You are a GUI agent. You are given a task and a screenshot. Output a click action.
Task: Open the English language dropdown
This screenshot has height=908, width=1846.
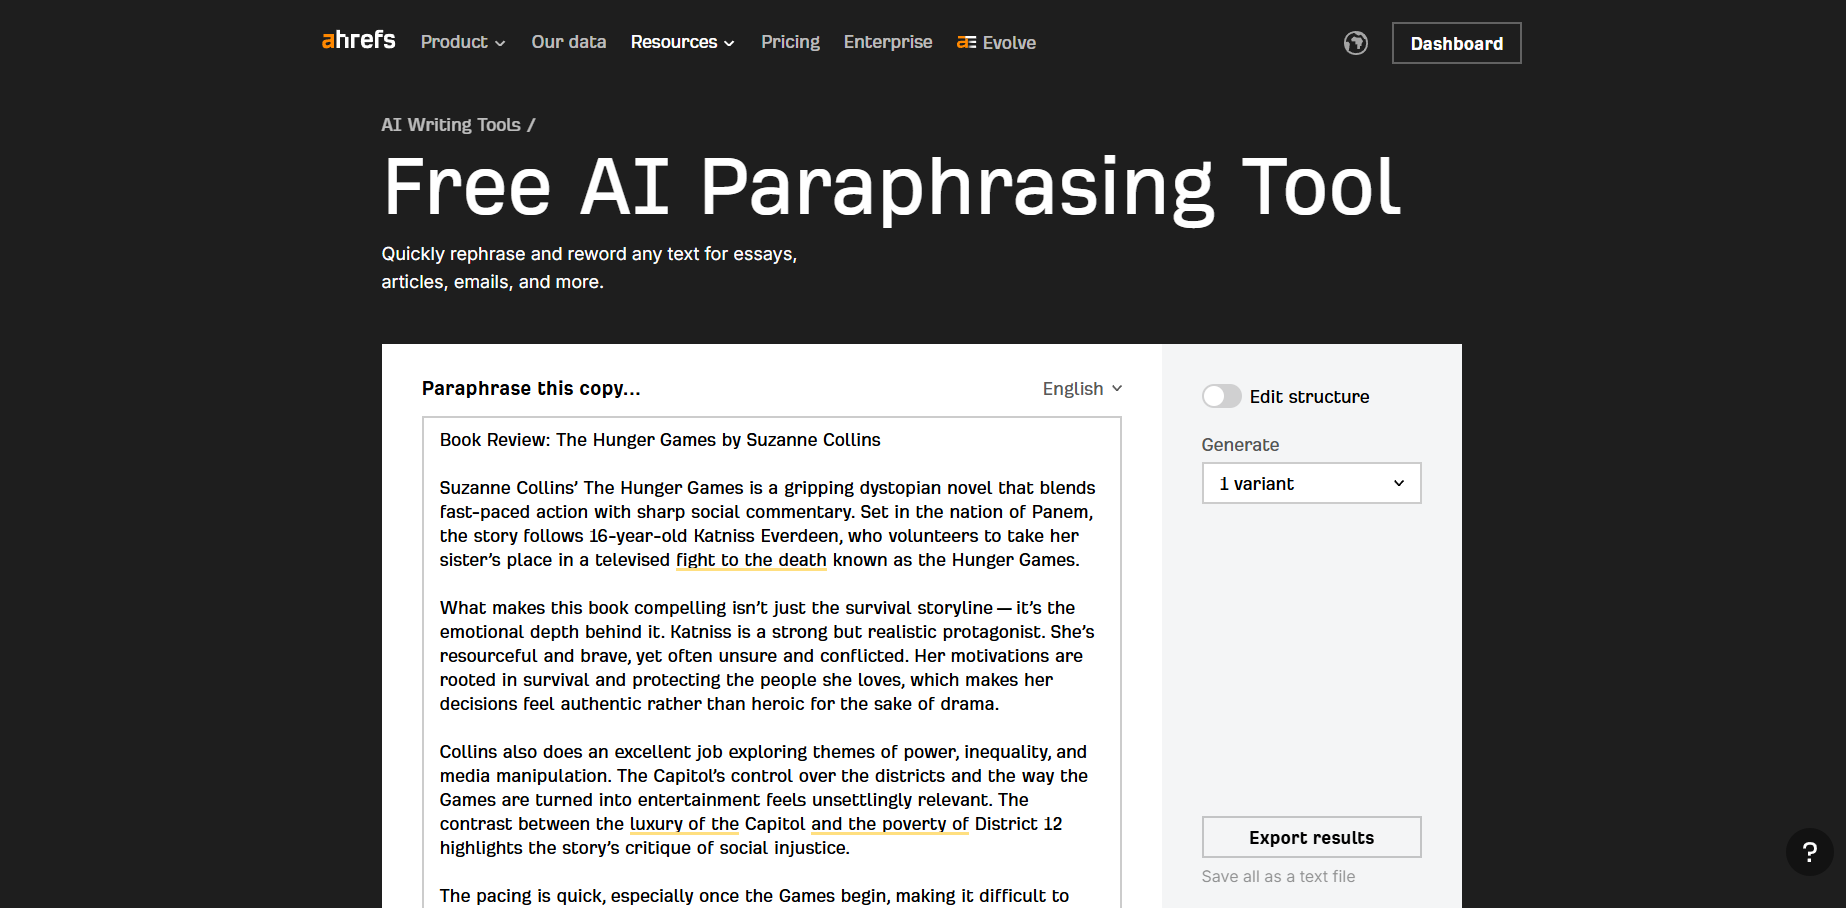pos(1082,388)
